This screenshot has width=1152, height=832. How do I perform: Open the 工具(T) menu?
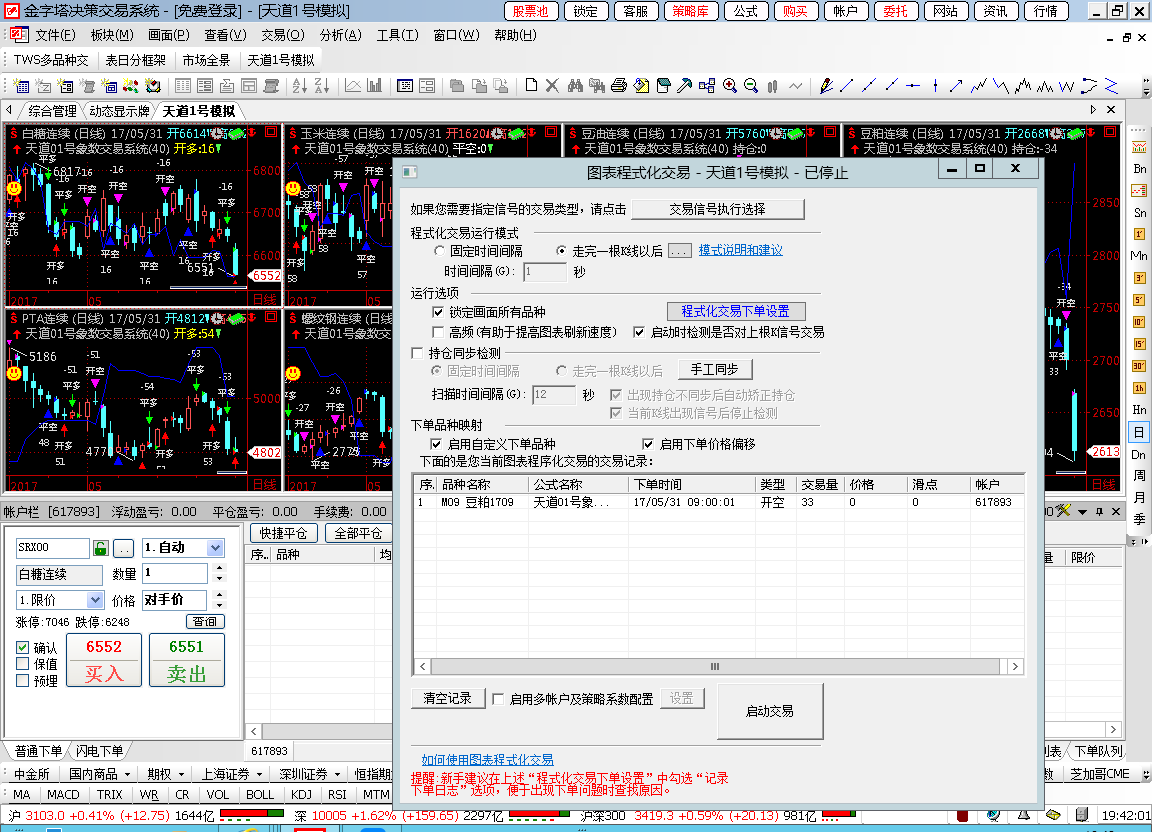pyautogui.click(x=397, y=35)
